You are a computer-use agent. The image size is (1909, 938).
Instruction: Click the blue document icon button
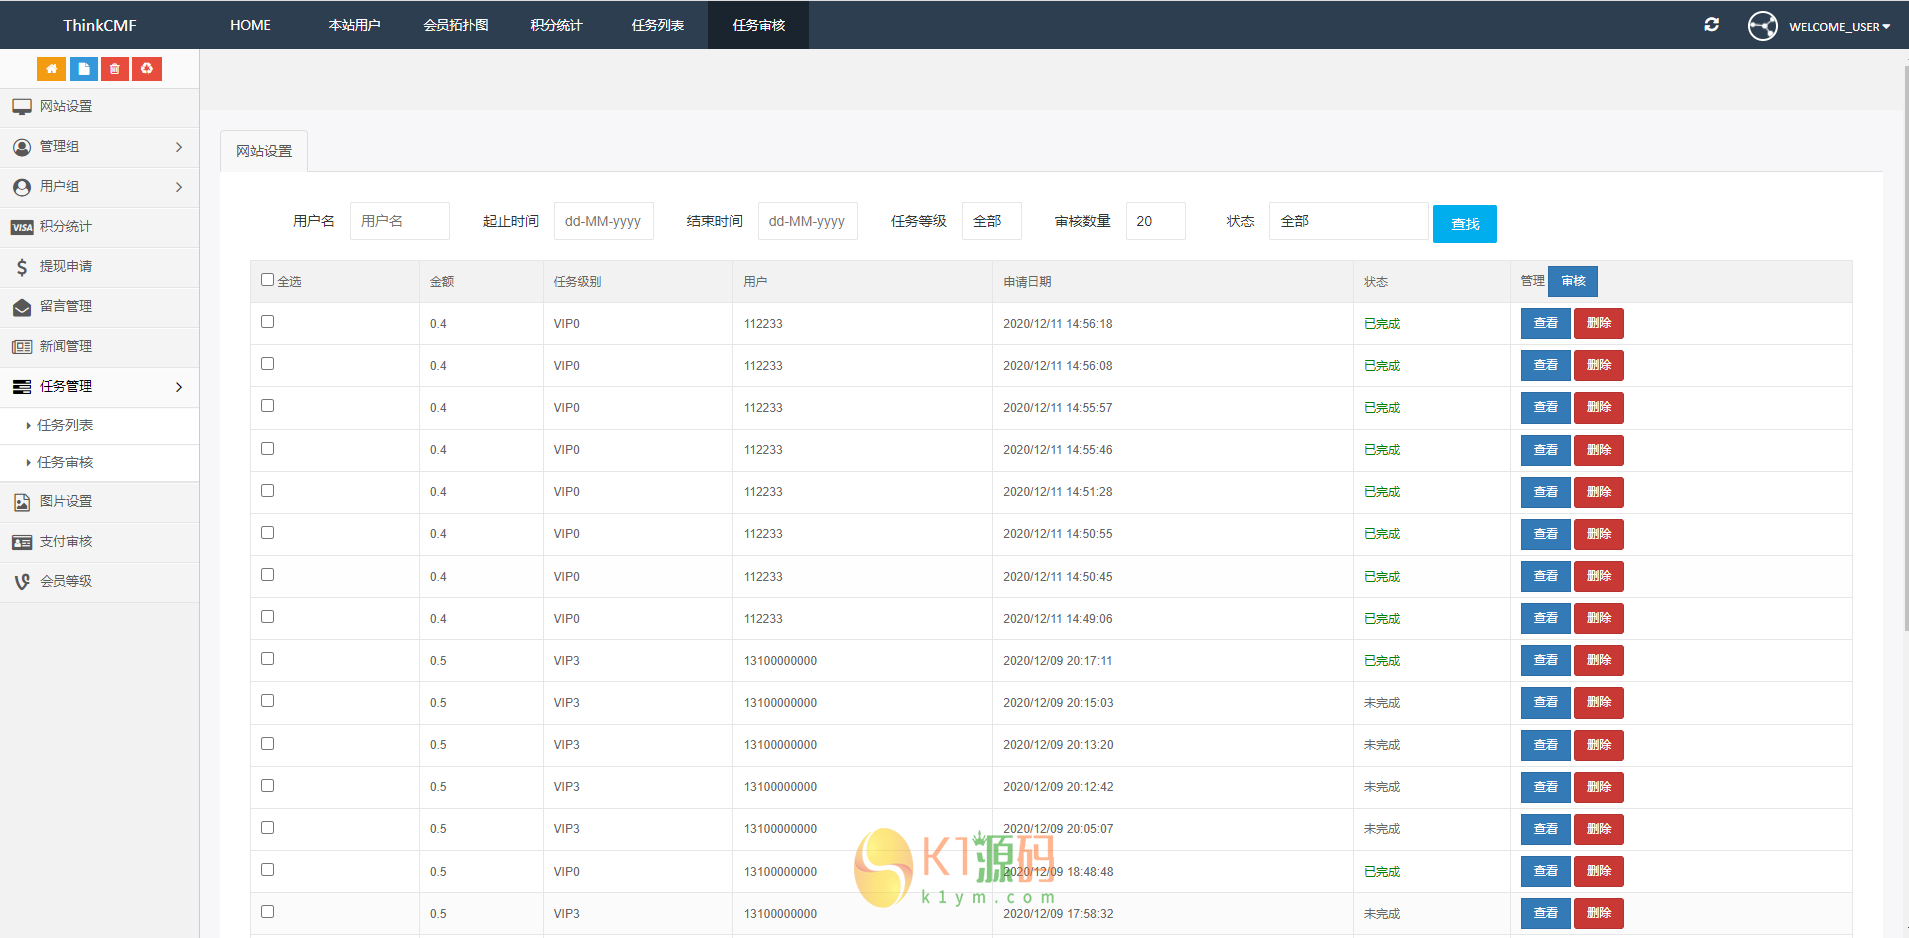point(83,69)
